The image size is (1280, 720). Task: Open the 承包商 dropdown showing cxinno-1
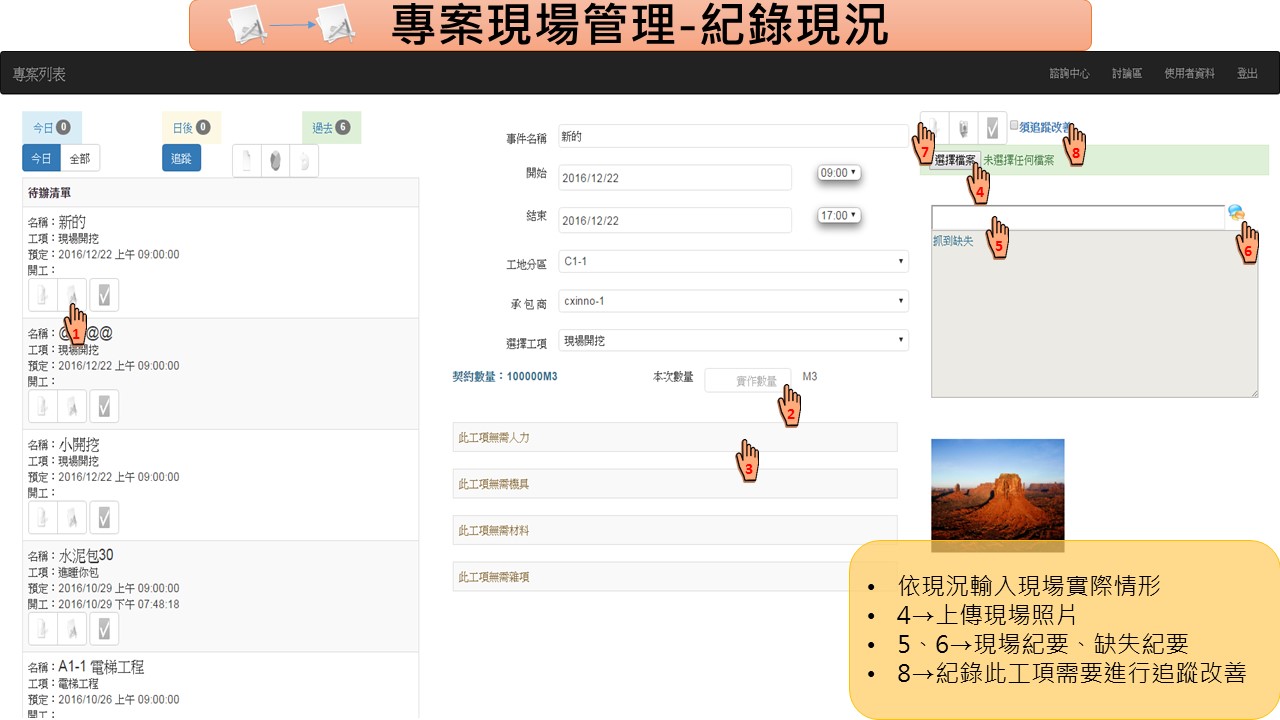[733, 301]
